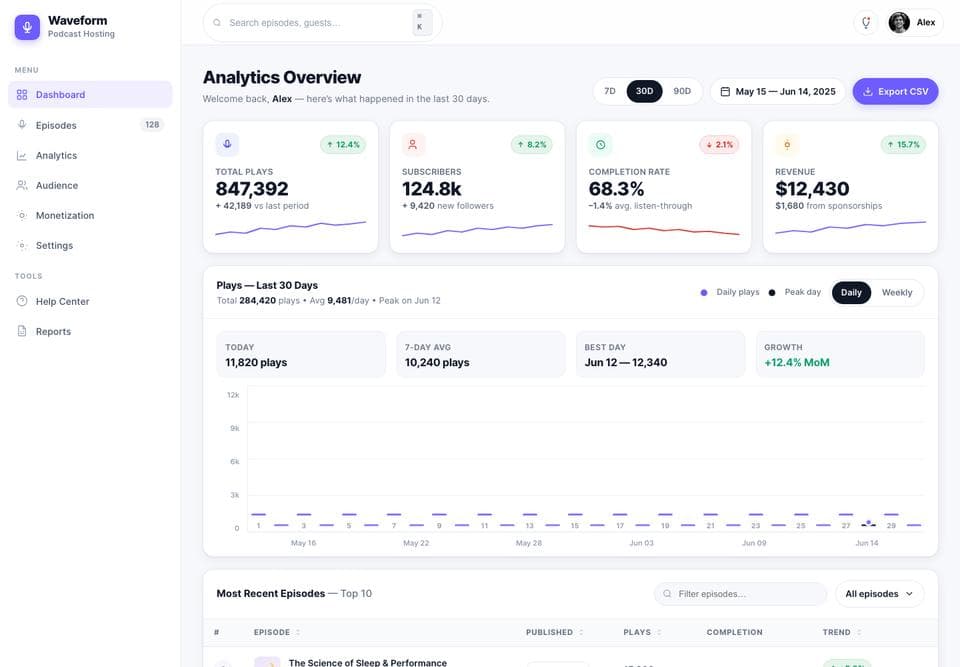
Task: Click the Total Plays sparkline chart
Action: click(x=291, y=229)
